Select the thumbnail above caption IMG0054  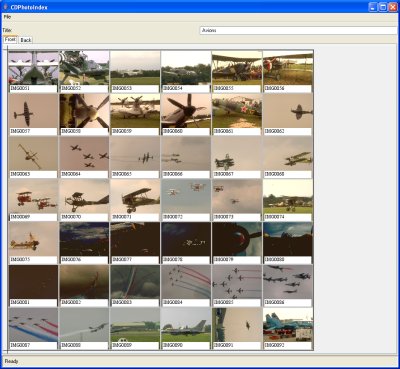click(186, 68)
